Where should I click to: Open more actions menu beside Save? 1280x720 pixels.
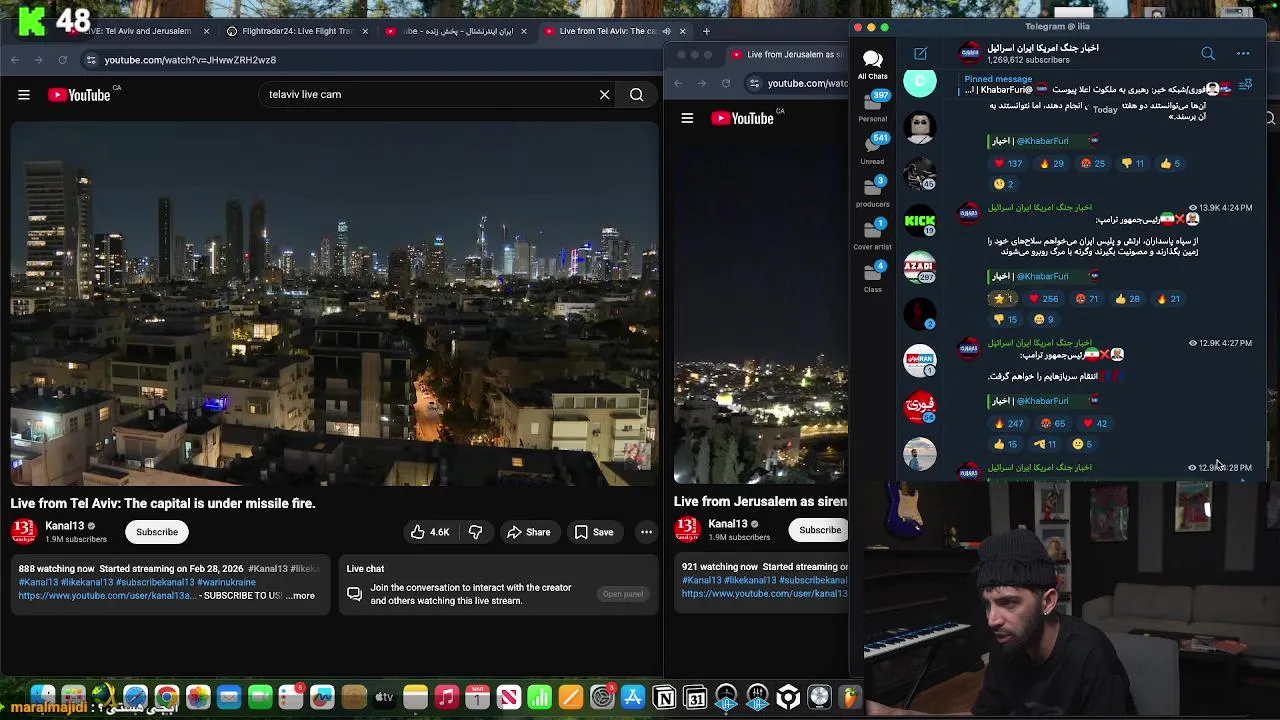[647, 532]
